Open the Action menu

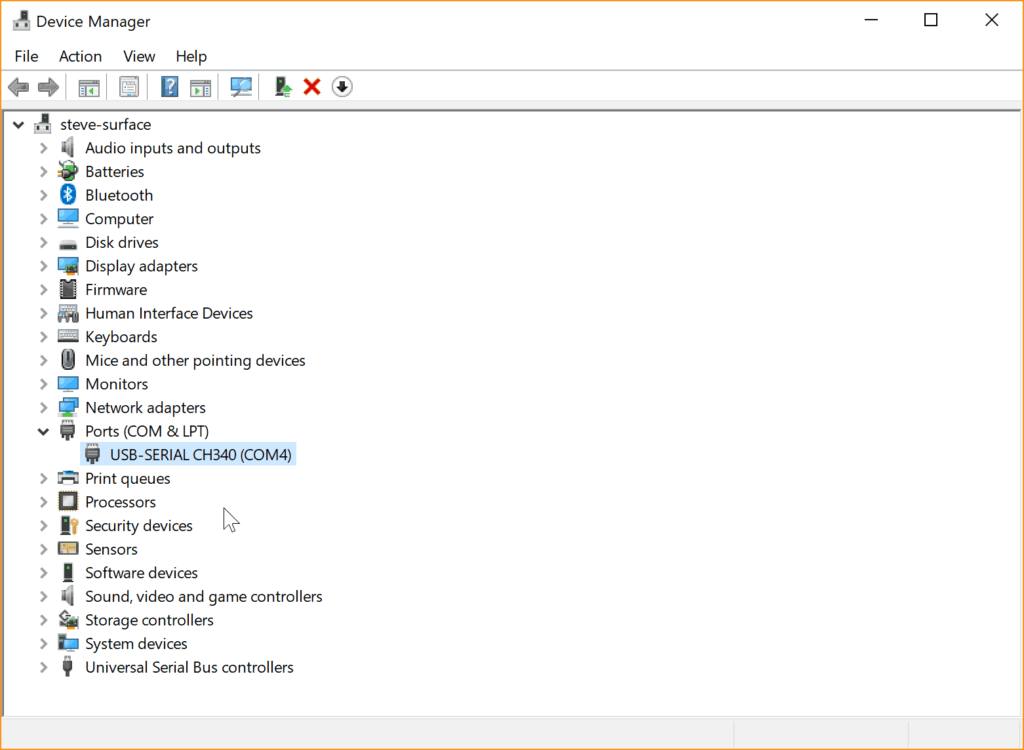point(80,56)
